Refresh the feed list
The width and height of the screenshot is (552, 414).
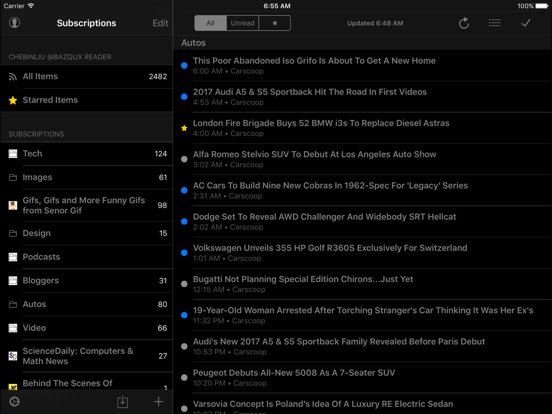464,23
